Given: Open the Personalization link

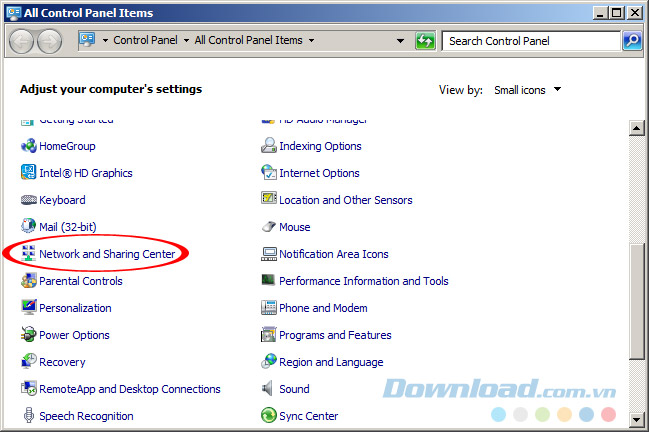Looking at the screenshot, I should (75, 308).
